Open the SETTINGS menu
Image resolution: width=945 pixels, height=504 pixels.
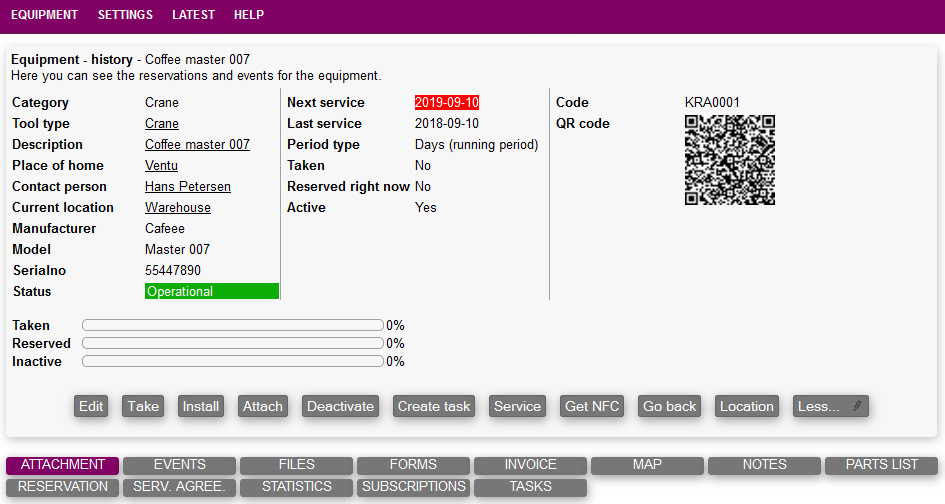coord(125,15)
